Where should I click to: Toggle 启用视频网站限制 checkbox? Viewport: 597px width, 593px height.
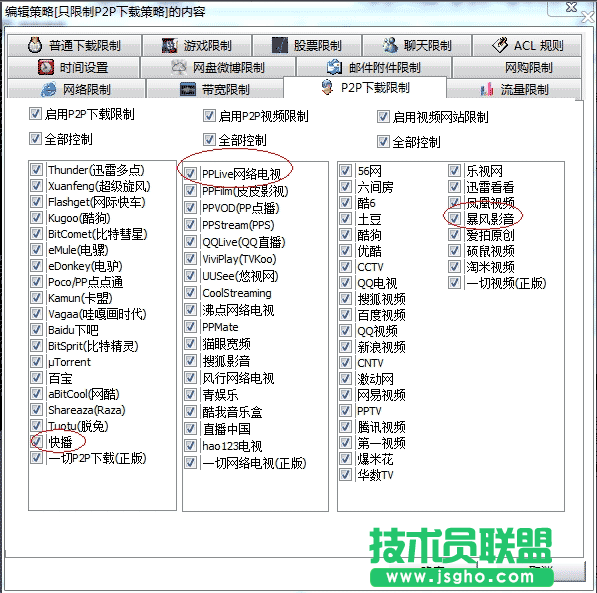pos(383,117)
